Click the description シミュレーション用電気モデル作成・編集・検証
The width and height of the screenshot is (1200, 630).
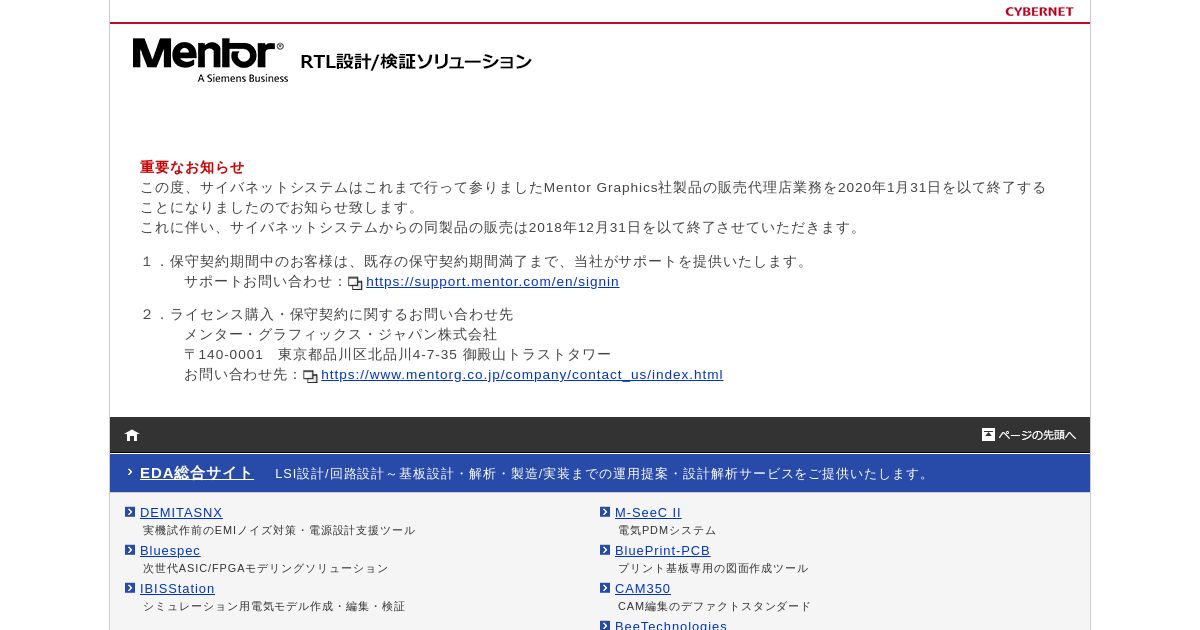point(274,607)
